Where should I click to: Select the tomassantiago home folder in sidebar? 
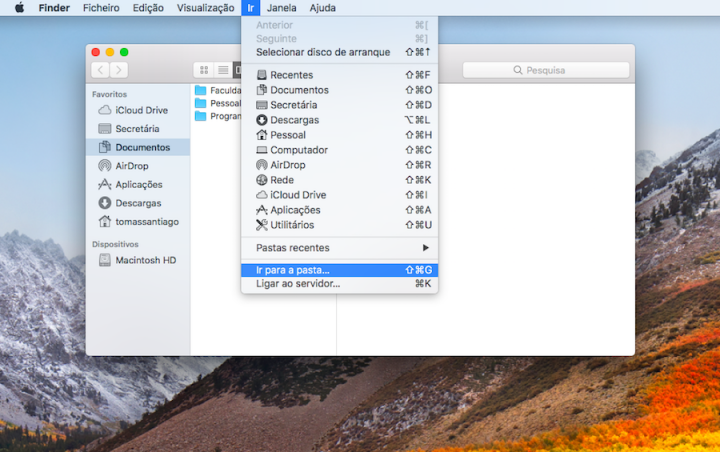146,222
